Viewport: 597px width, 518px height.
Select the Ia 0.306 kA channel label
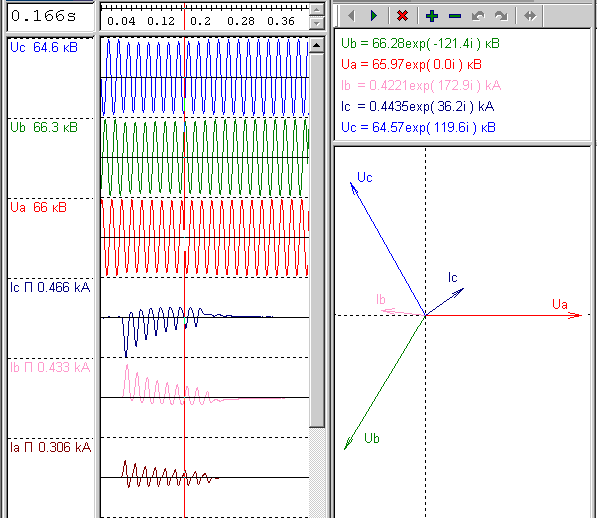tap(50, 448)
